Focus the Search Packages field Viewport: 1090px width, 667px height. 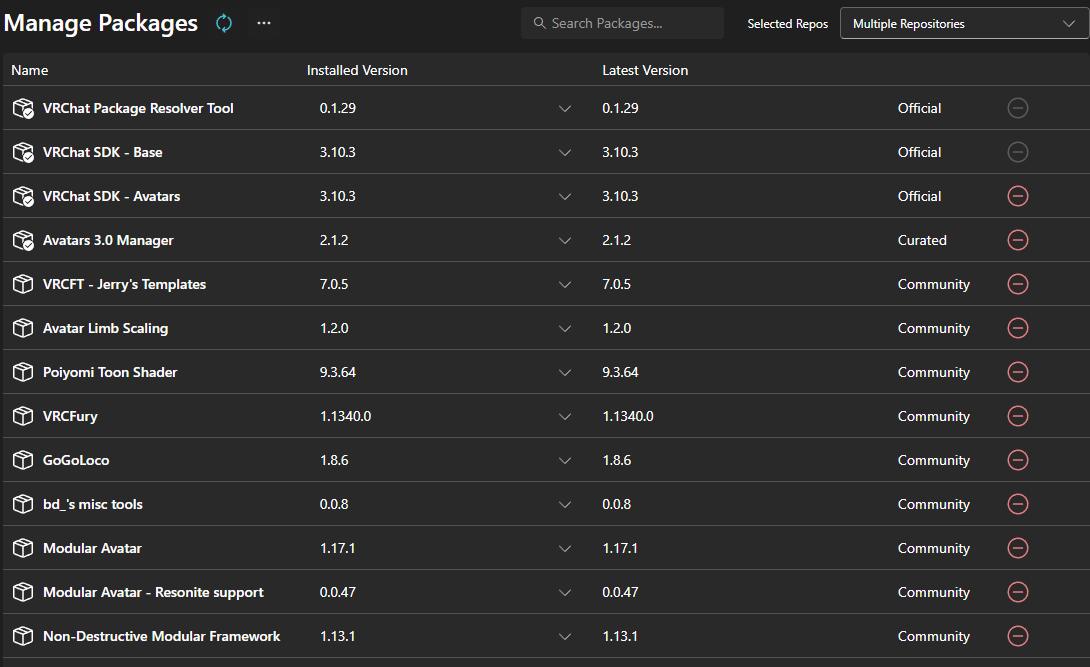(x=622, y=23)
